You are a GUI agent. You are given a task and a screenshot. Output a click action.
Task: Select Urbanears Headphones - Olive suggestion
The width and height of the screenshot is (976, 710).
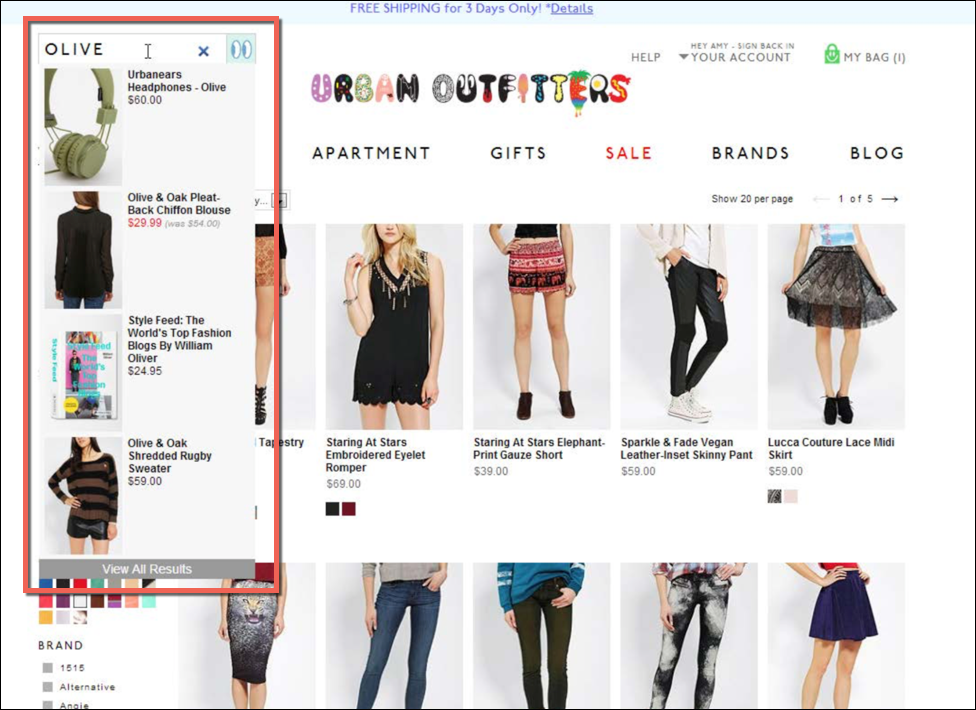[x=177, y=81]
